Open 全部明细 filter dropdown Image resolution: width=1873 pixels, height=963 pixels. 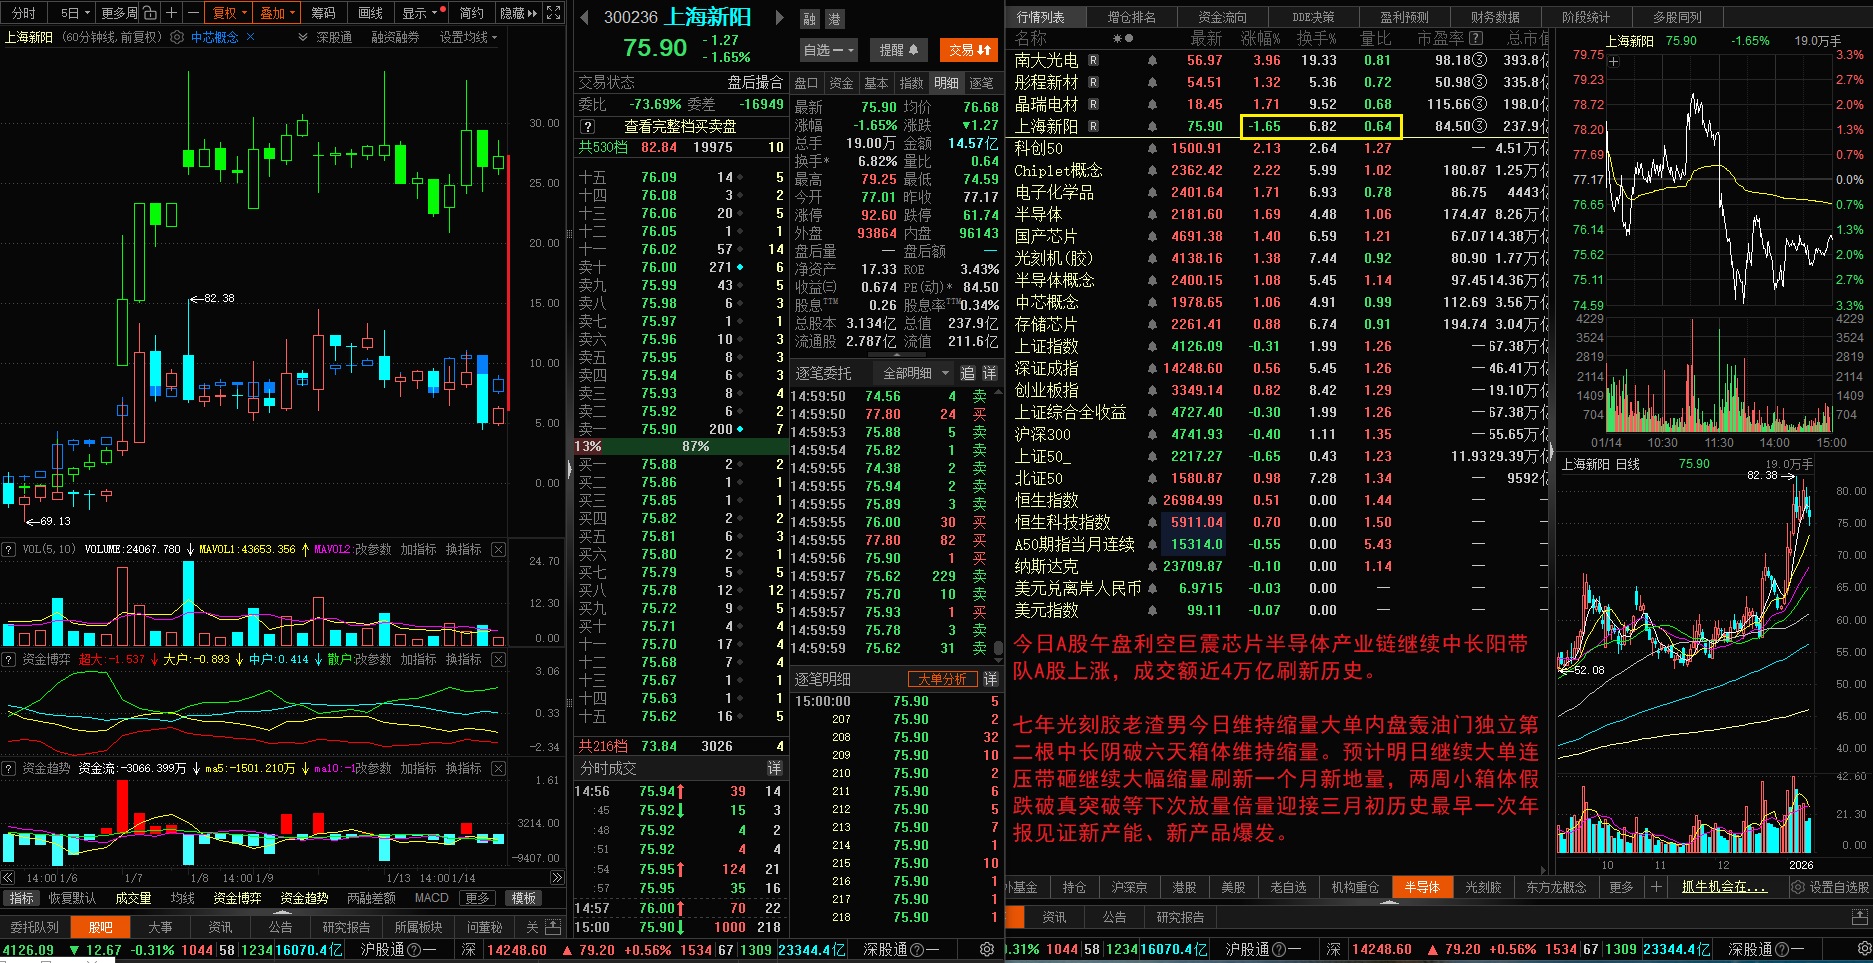tap(916, 373)
